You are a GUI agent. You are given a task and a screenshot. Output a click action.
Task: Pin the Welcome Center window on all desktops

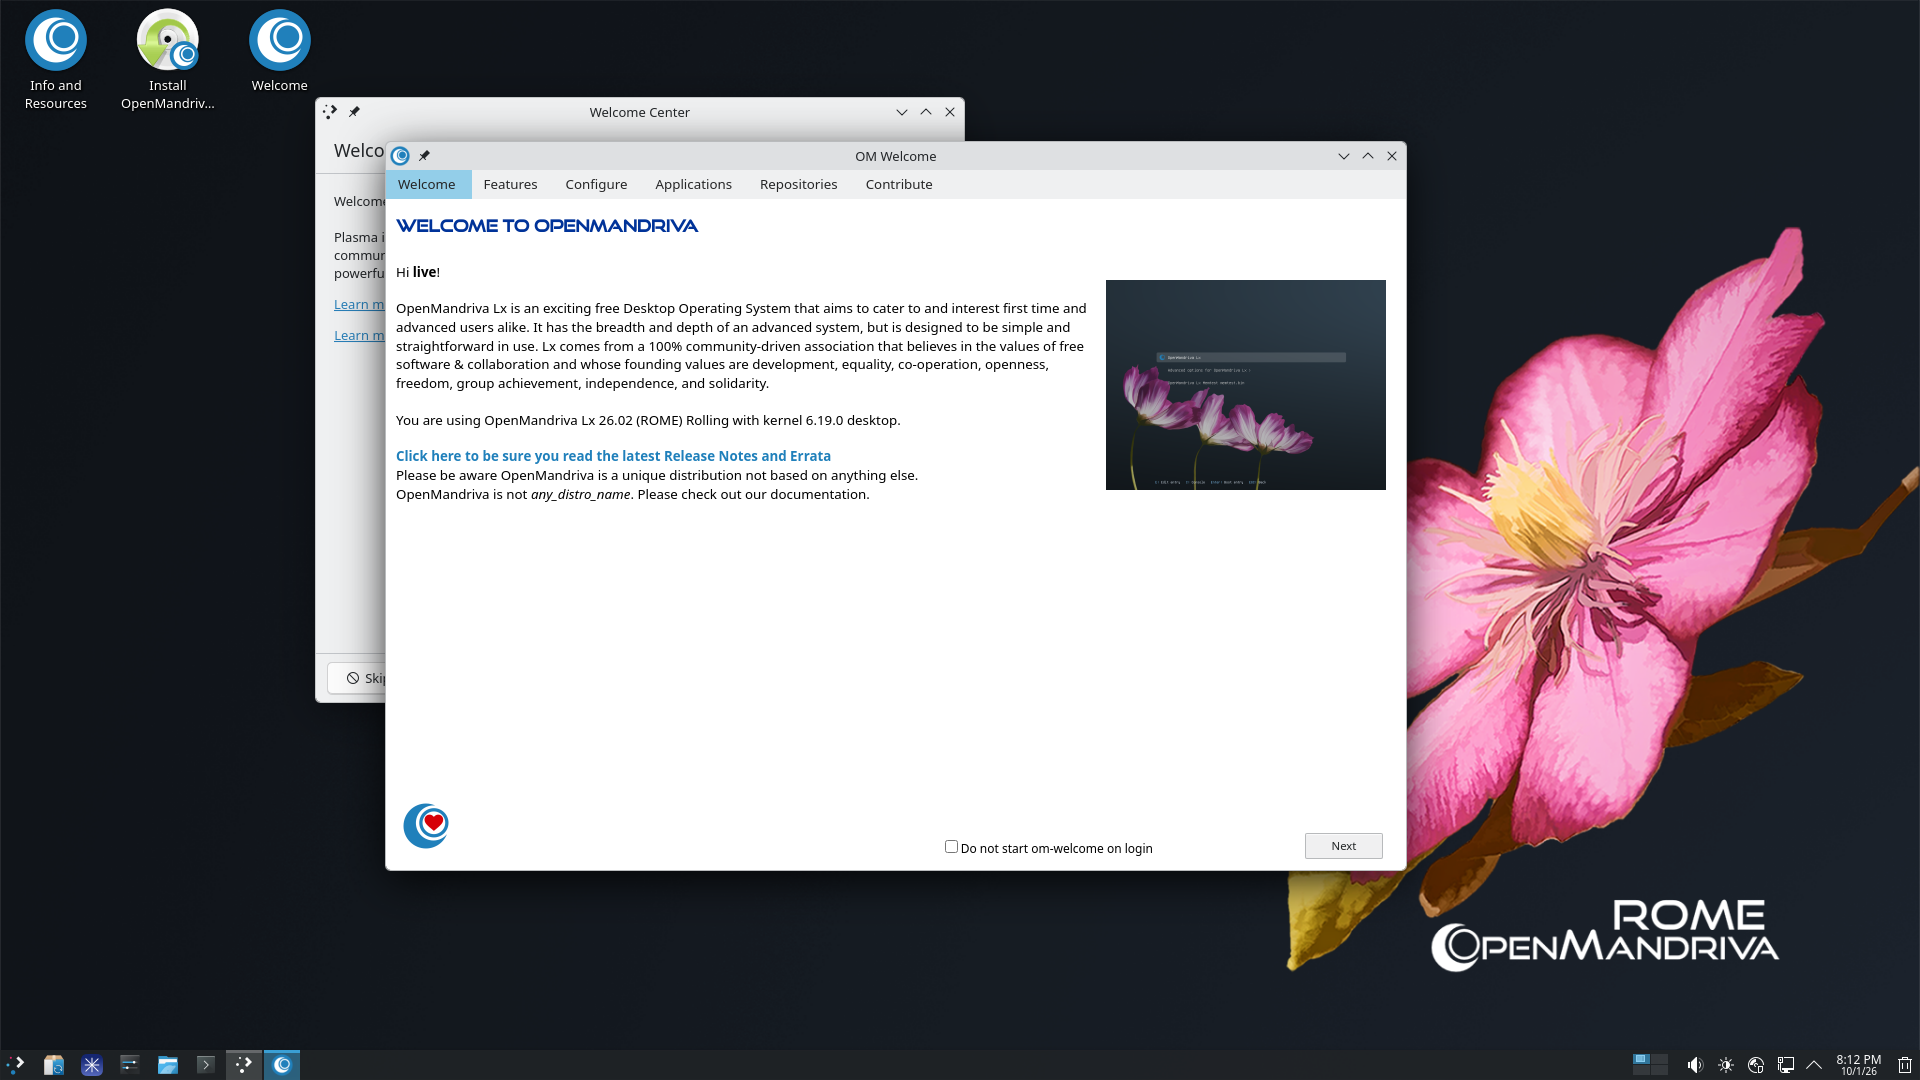pos(354,112)
